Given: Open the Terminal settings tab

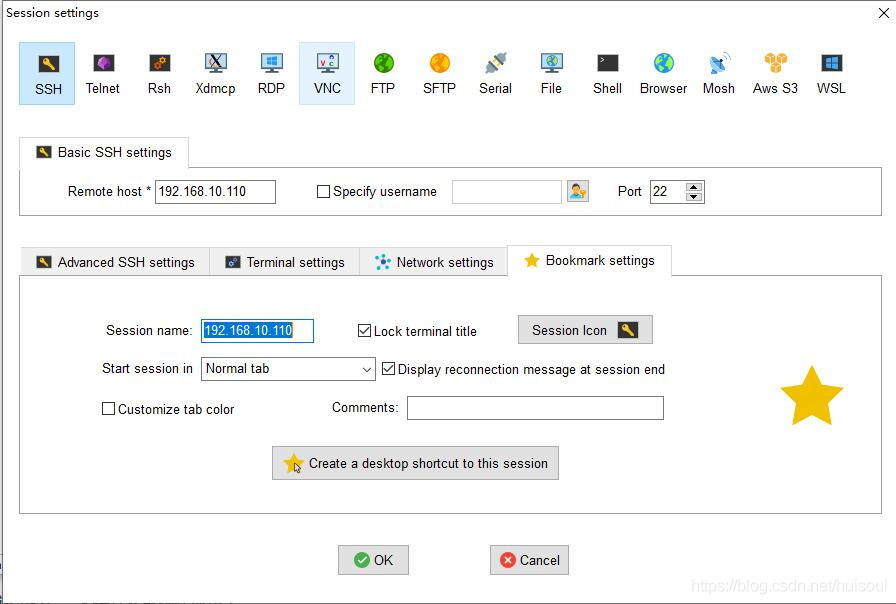Looking at the screenshot, I should coord(285,262).
